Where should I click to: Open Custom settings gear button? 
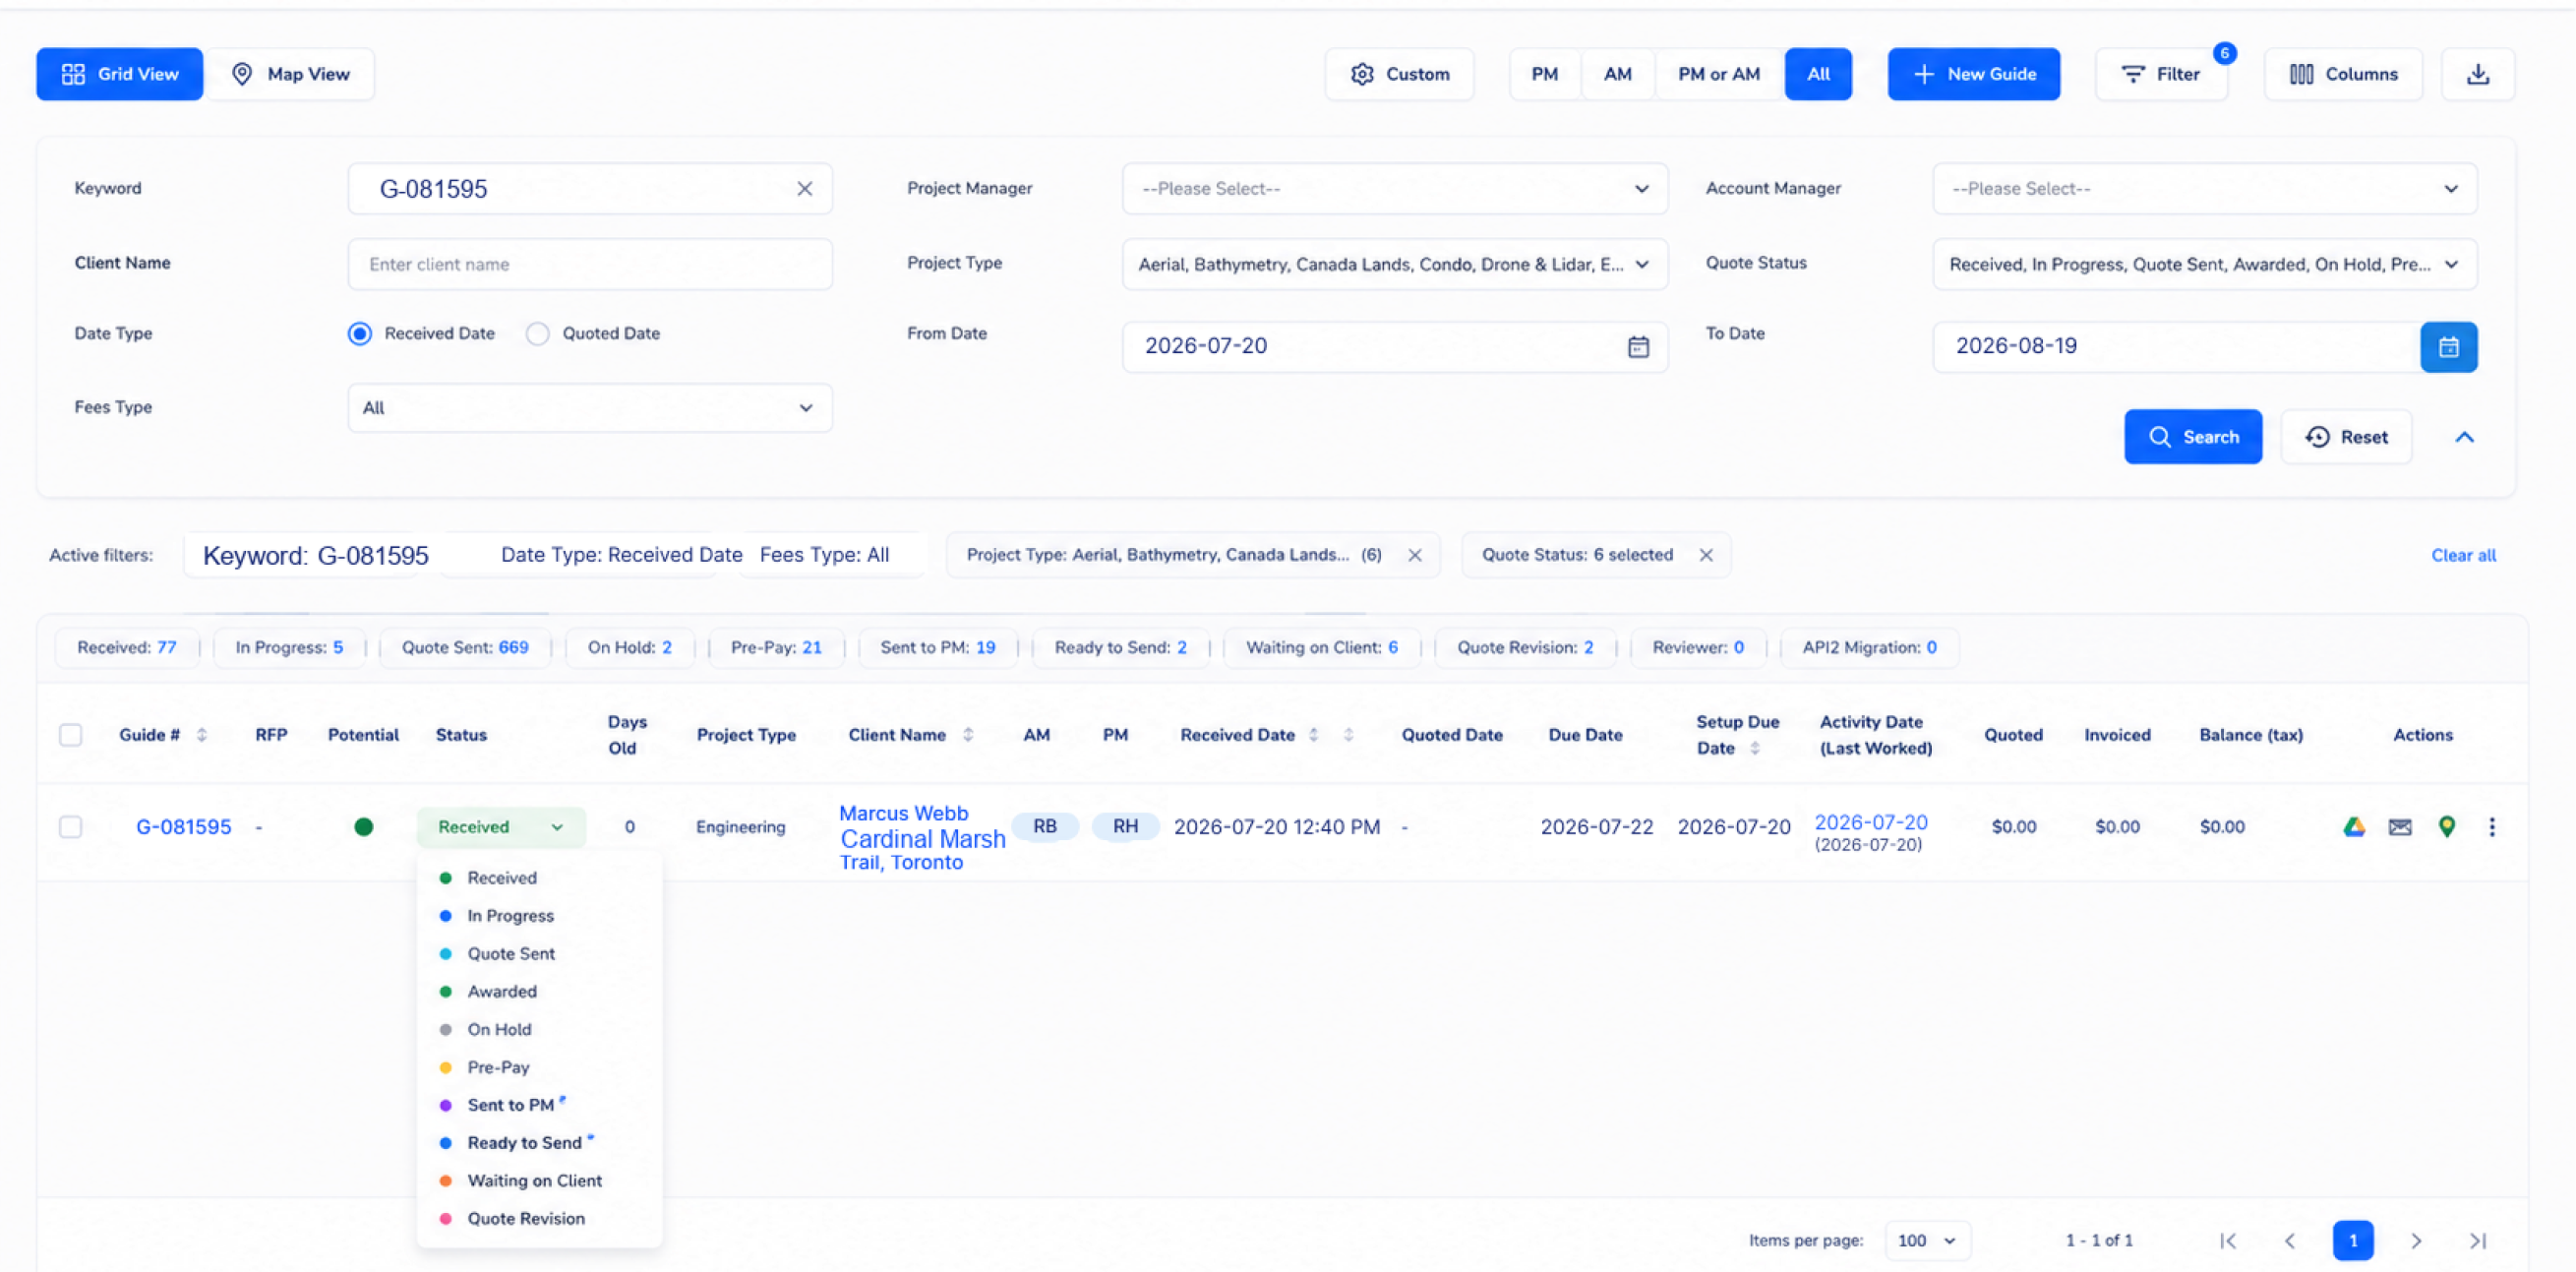1399,74
